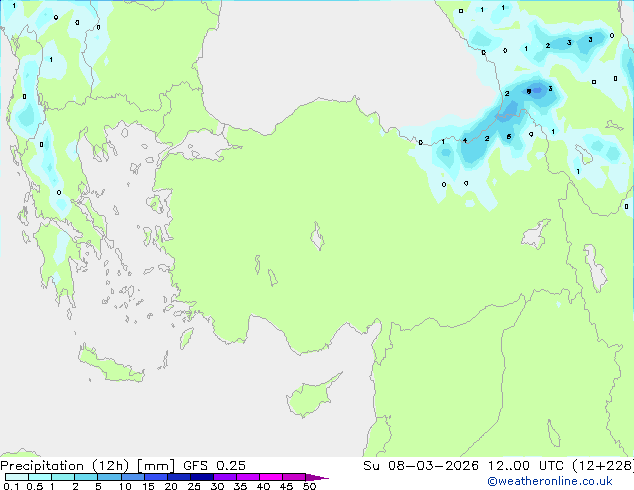
Task: Click the 2–5 mm legend color box
Action: tap(86, 477)
